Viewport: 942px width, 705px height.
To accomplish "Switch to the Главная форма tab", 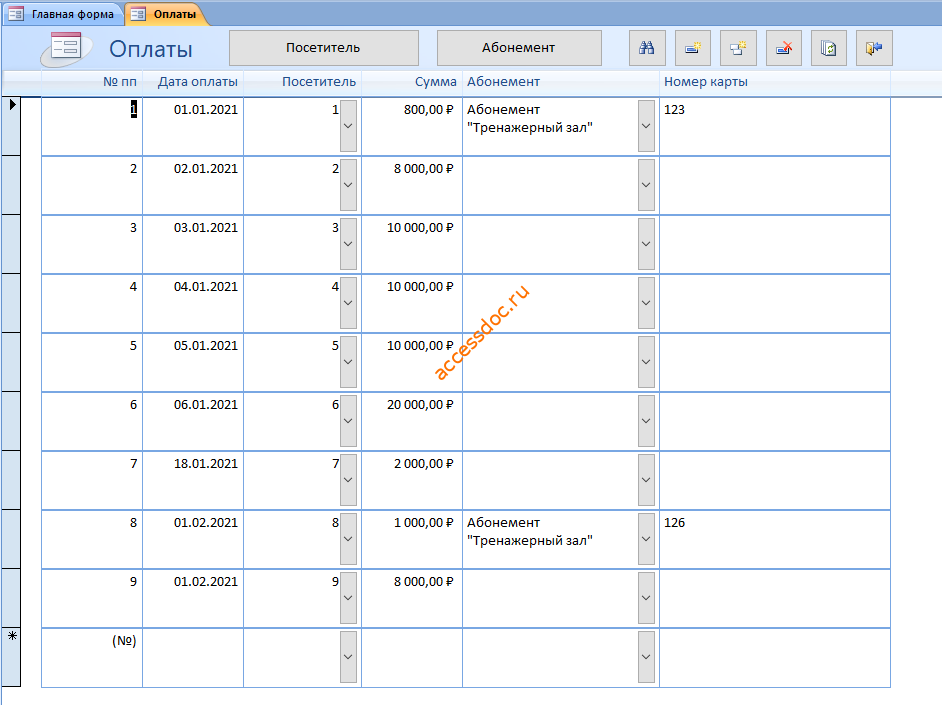I will pos(64,14).
